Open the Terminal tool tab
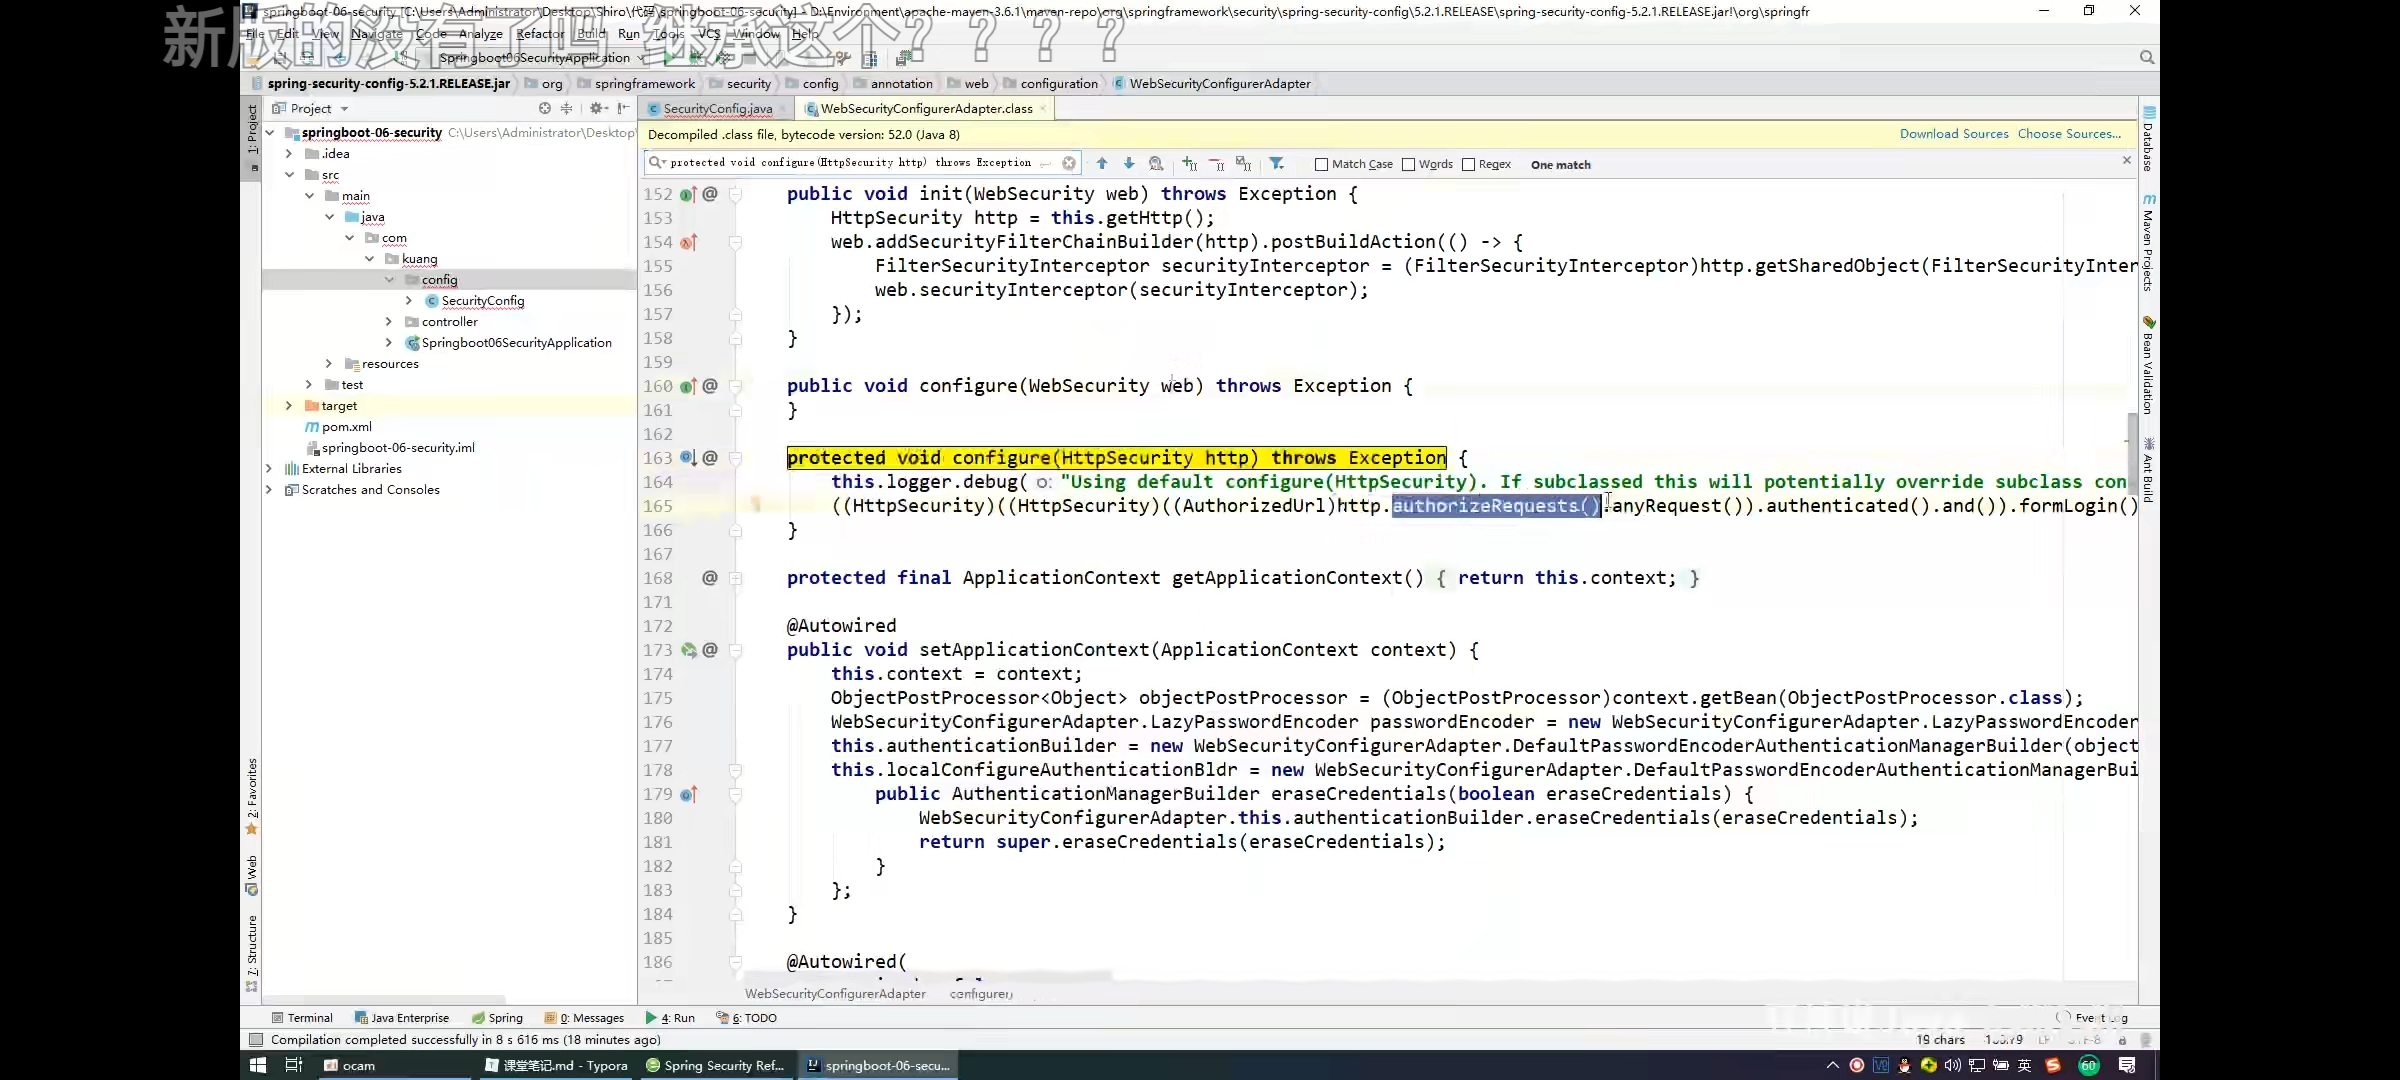This screenshot has height=1080, width=2400. pyautogui.click(x=302, y=1018)
